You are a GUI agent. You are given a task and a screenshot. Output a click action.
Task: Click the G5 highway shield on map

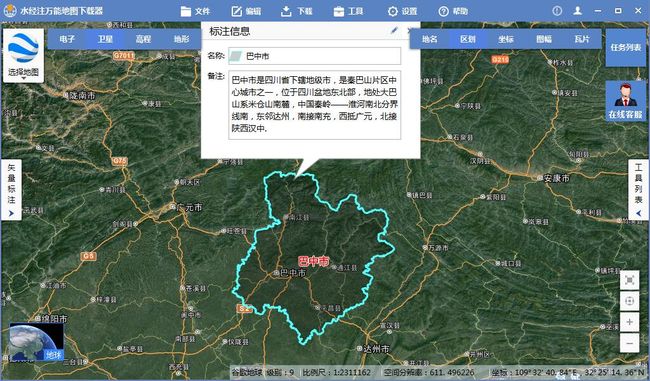click(x=88, y=256)
